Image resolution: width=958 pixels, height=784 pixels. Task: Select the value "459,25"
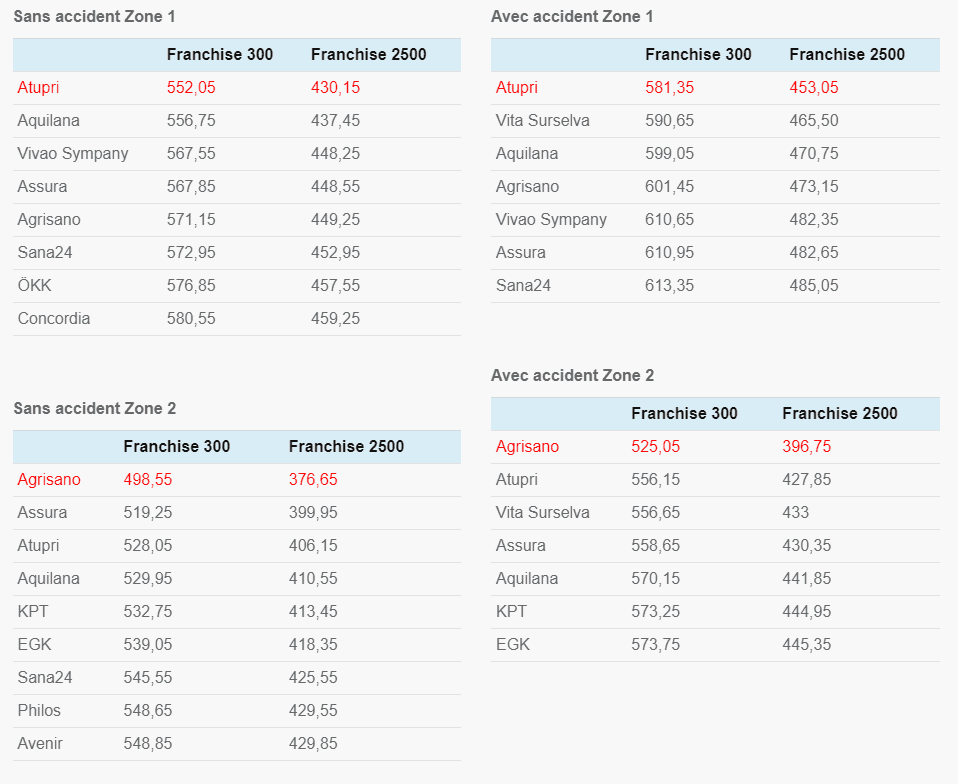point(335,318)
